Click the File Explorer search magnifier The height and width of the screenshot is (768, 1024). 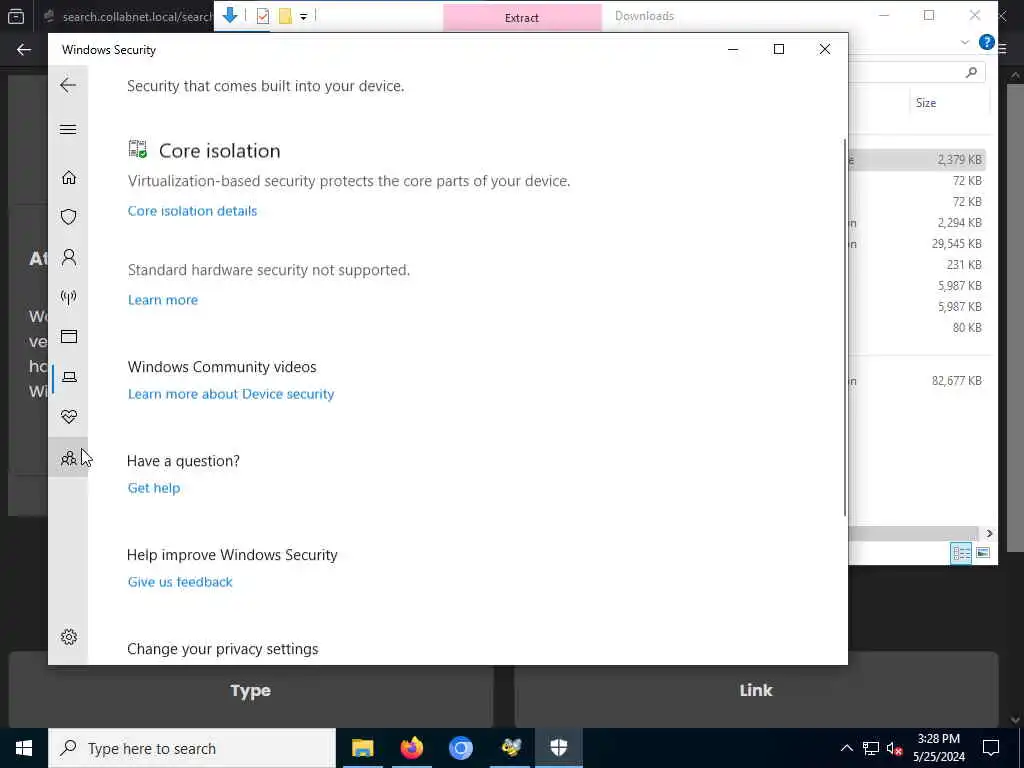click(972, 72)
